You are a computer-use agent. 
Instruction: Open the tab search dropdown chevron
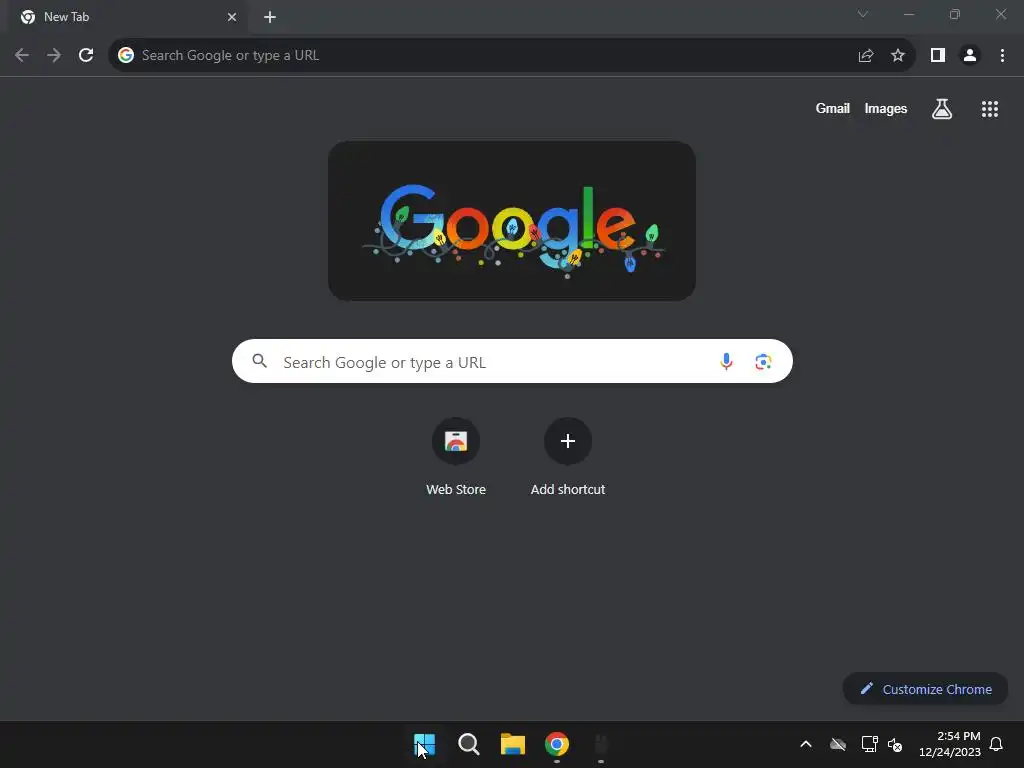click(x=863, y=14)
